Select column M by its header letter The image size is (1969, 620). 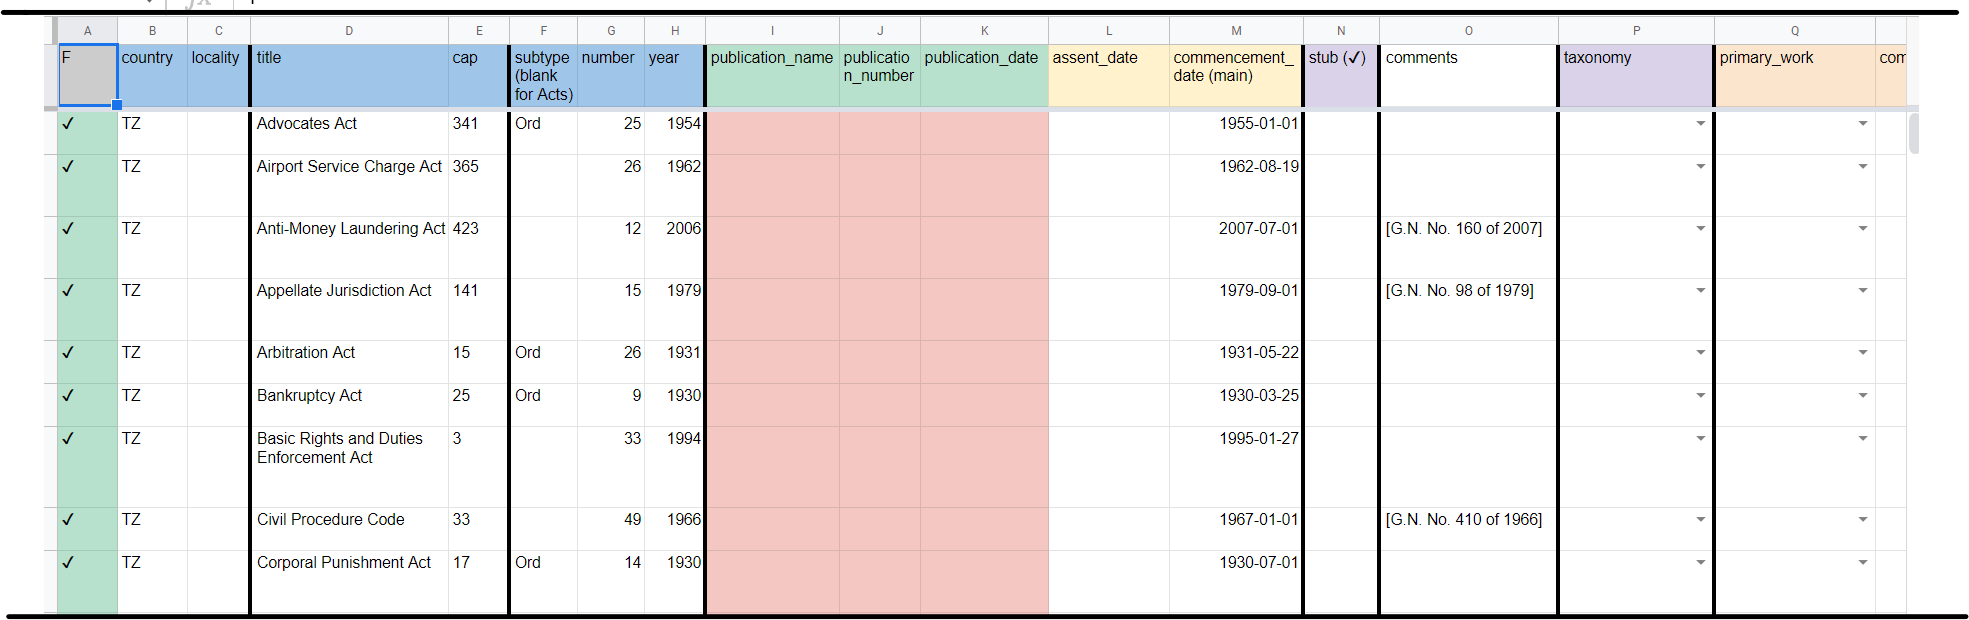1236,31
